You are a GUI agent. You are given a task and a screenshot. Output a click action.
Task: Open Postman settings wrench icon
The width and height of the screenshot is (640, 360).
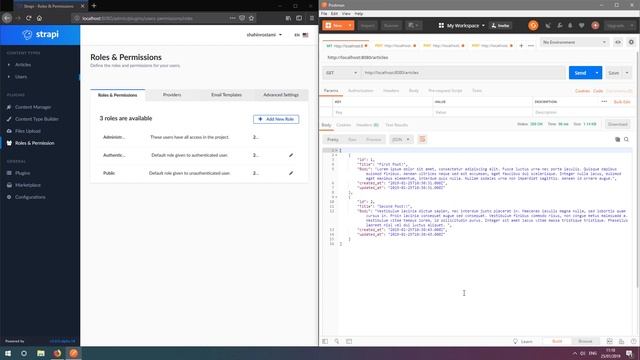[x=560, y=25]
